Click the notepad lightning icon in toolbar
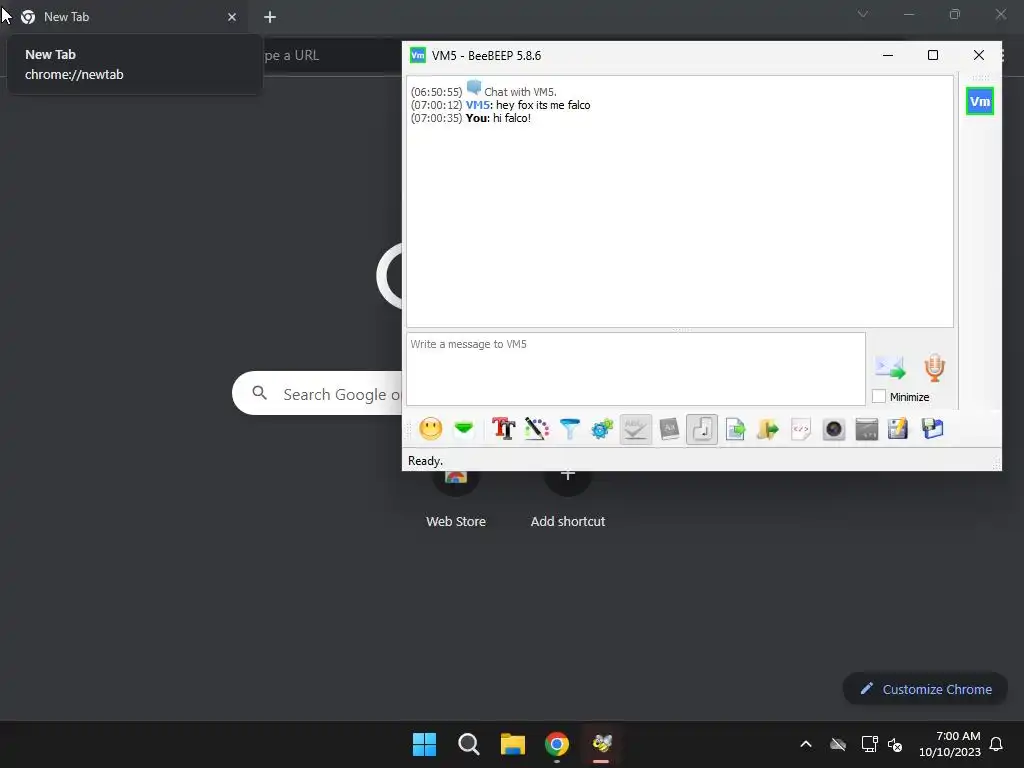This screenshot has height=768, width=1024. (899, 429)
